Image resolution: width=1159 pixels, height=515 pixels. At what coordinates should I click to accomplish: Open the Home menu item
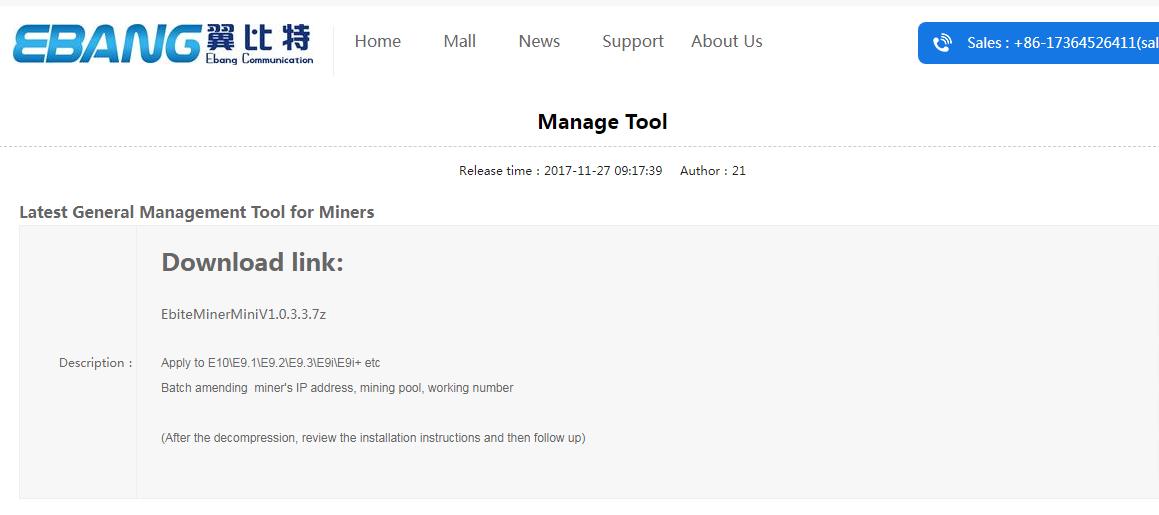pyautogui.click(x=377, y=41)
